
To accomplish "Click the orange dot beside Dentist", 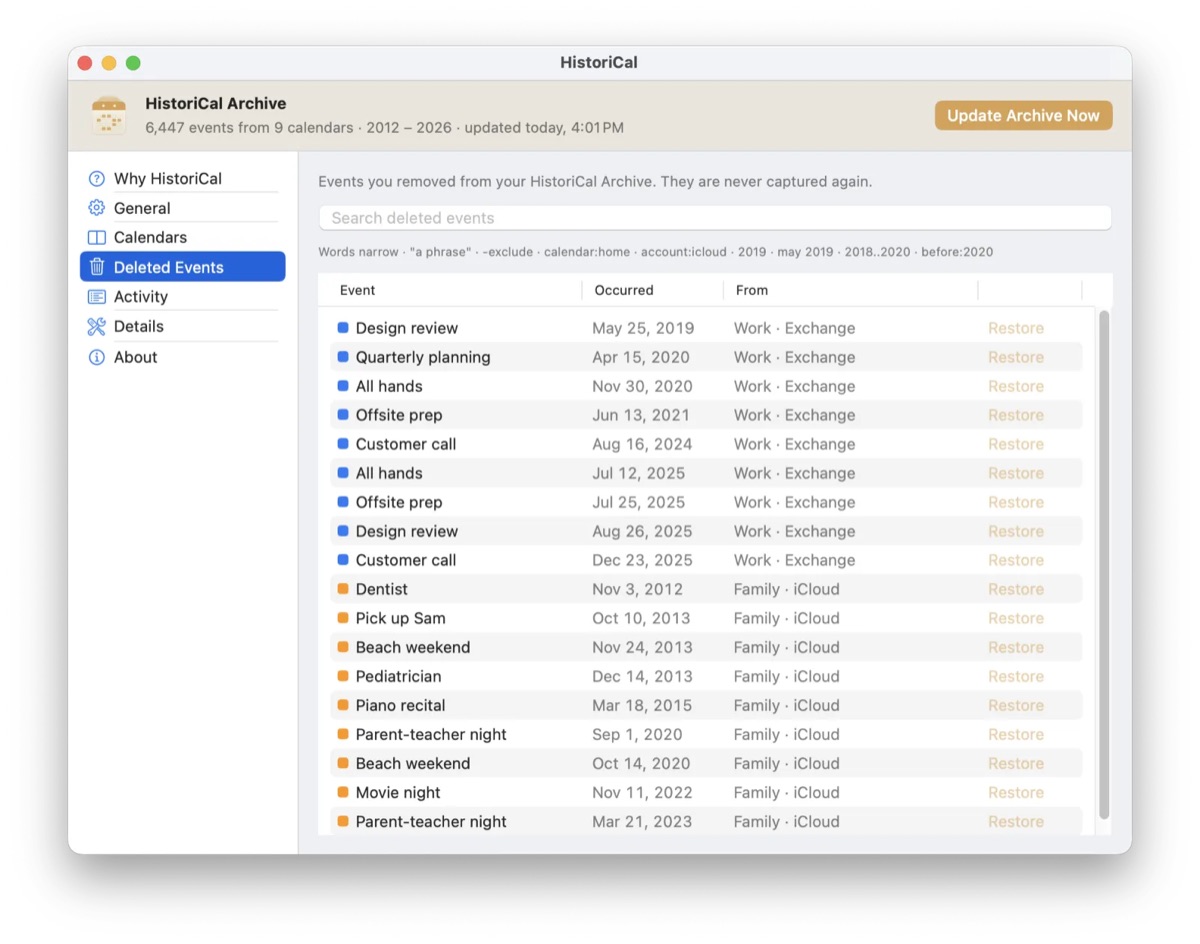I will (343, 589).
